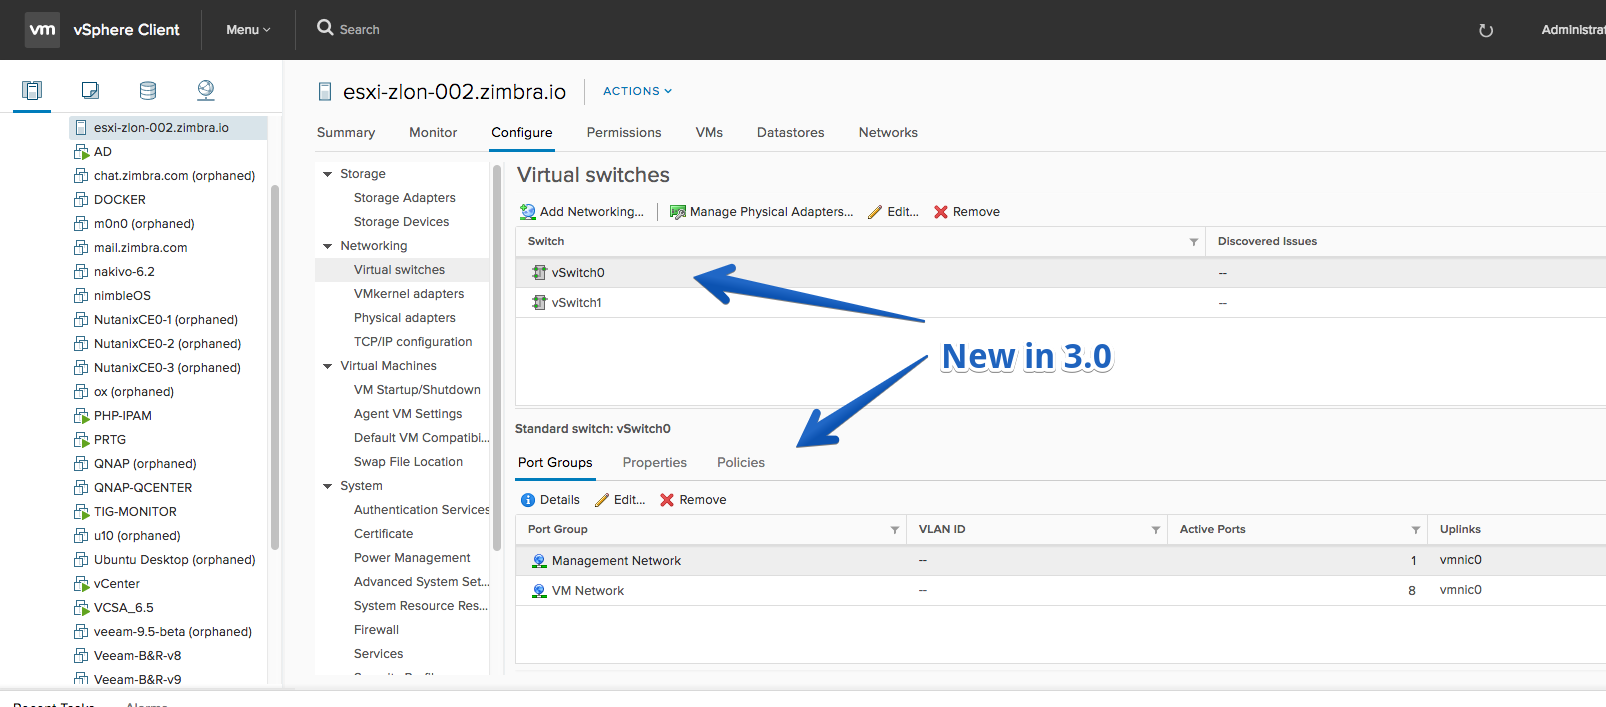Open filter on Active Ports column

click(x=1415, y=530)
